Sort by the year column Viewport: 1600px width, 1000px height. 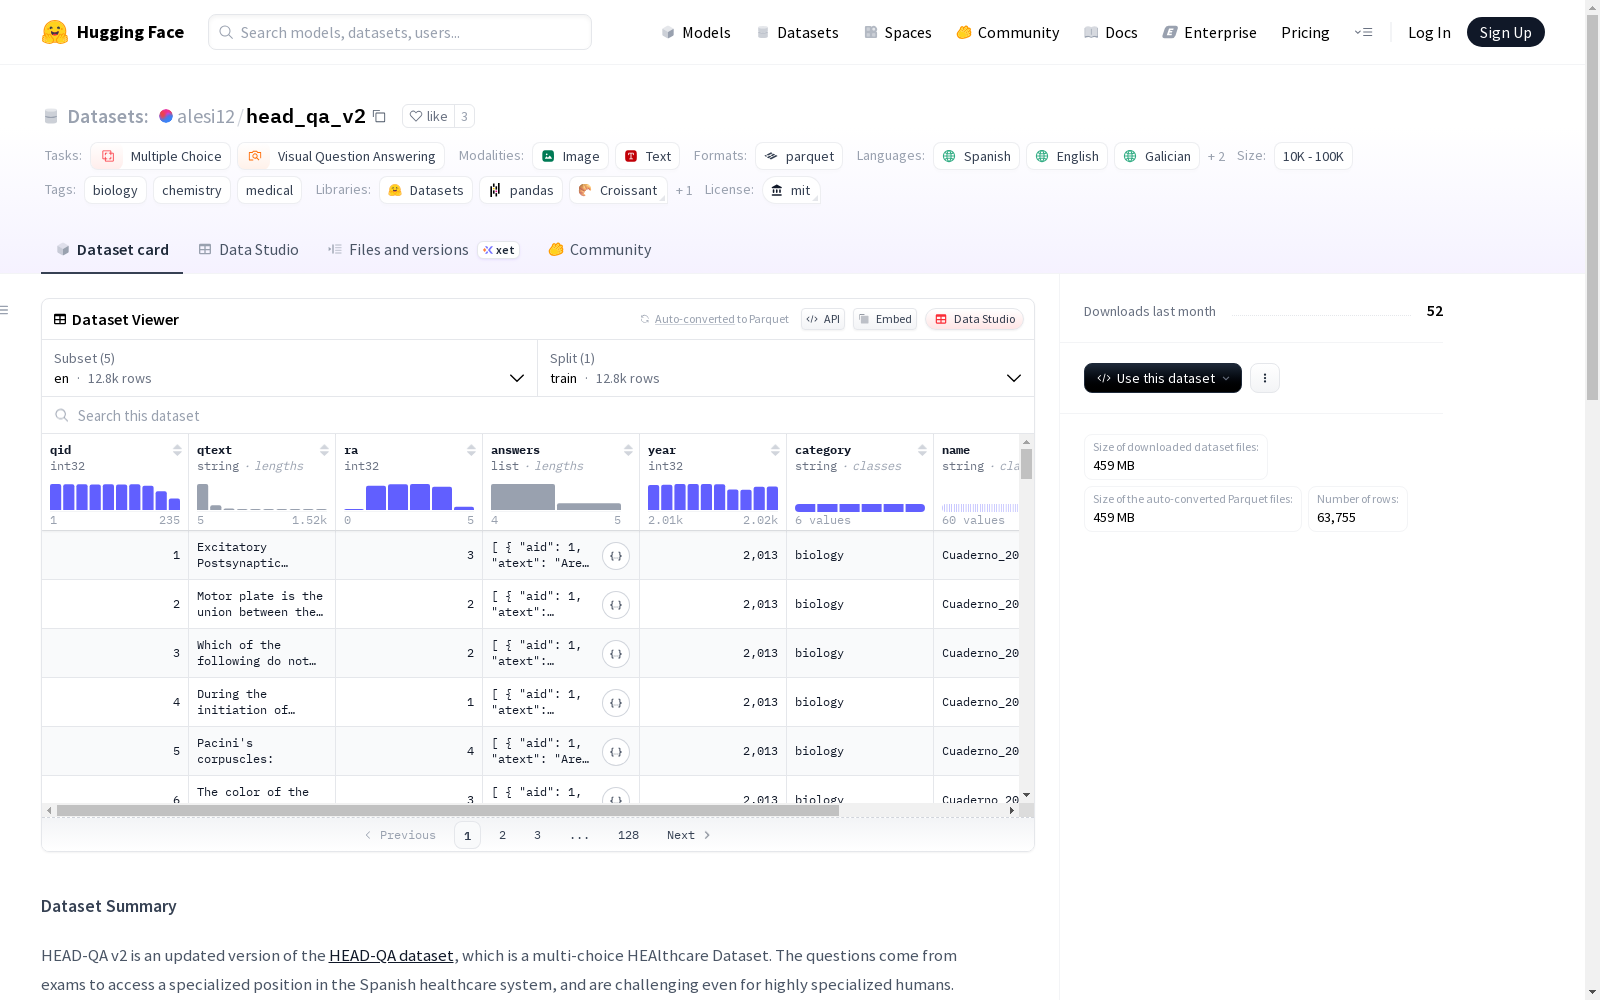(775, 450)
